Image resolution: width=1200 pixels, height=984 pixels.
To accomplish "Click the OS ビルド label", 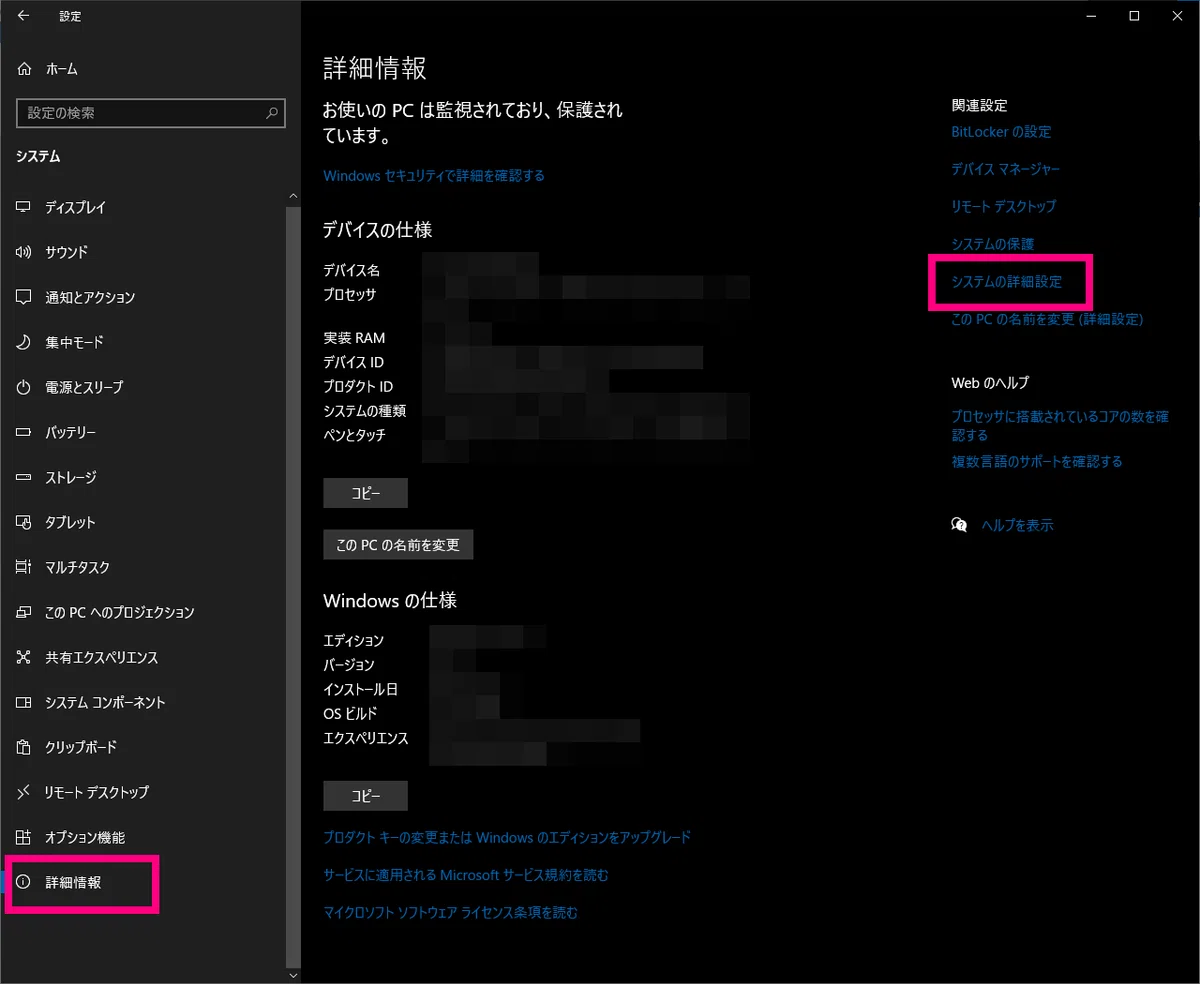I will [350, 714].
